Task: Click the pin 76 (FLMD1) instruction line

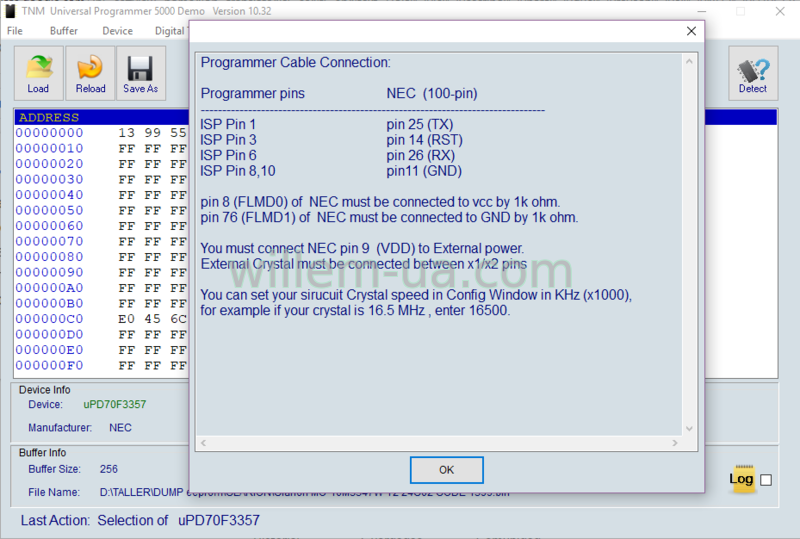Action: point(389,217)
